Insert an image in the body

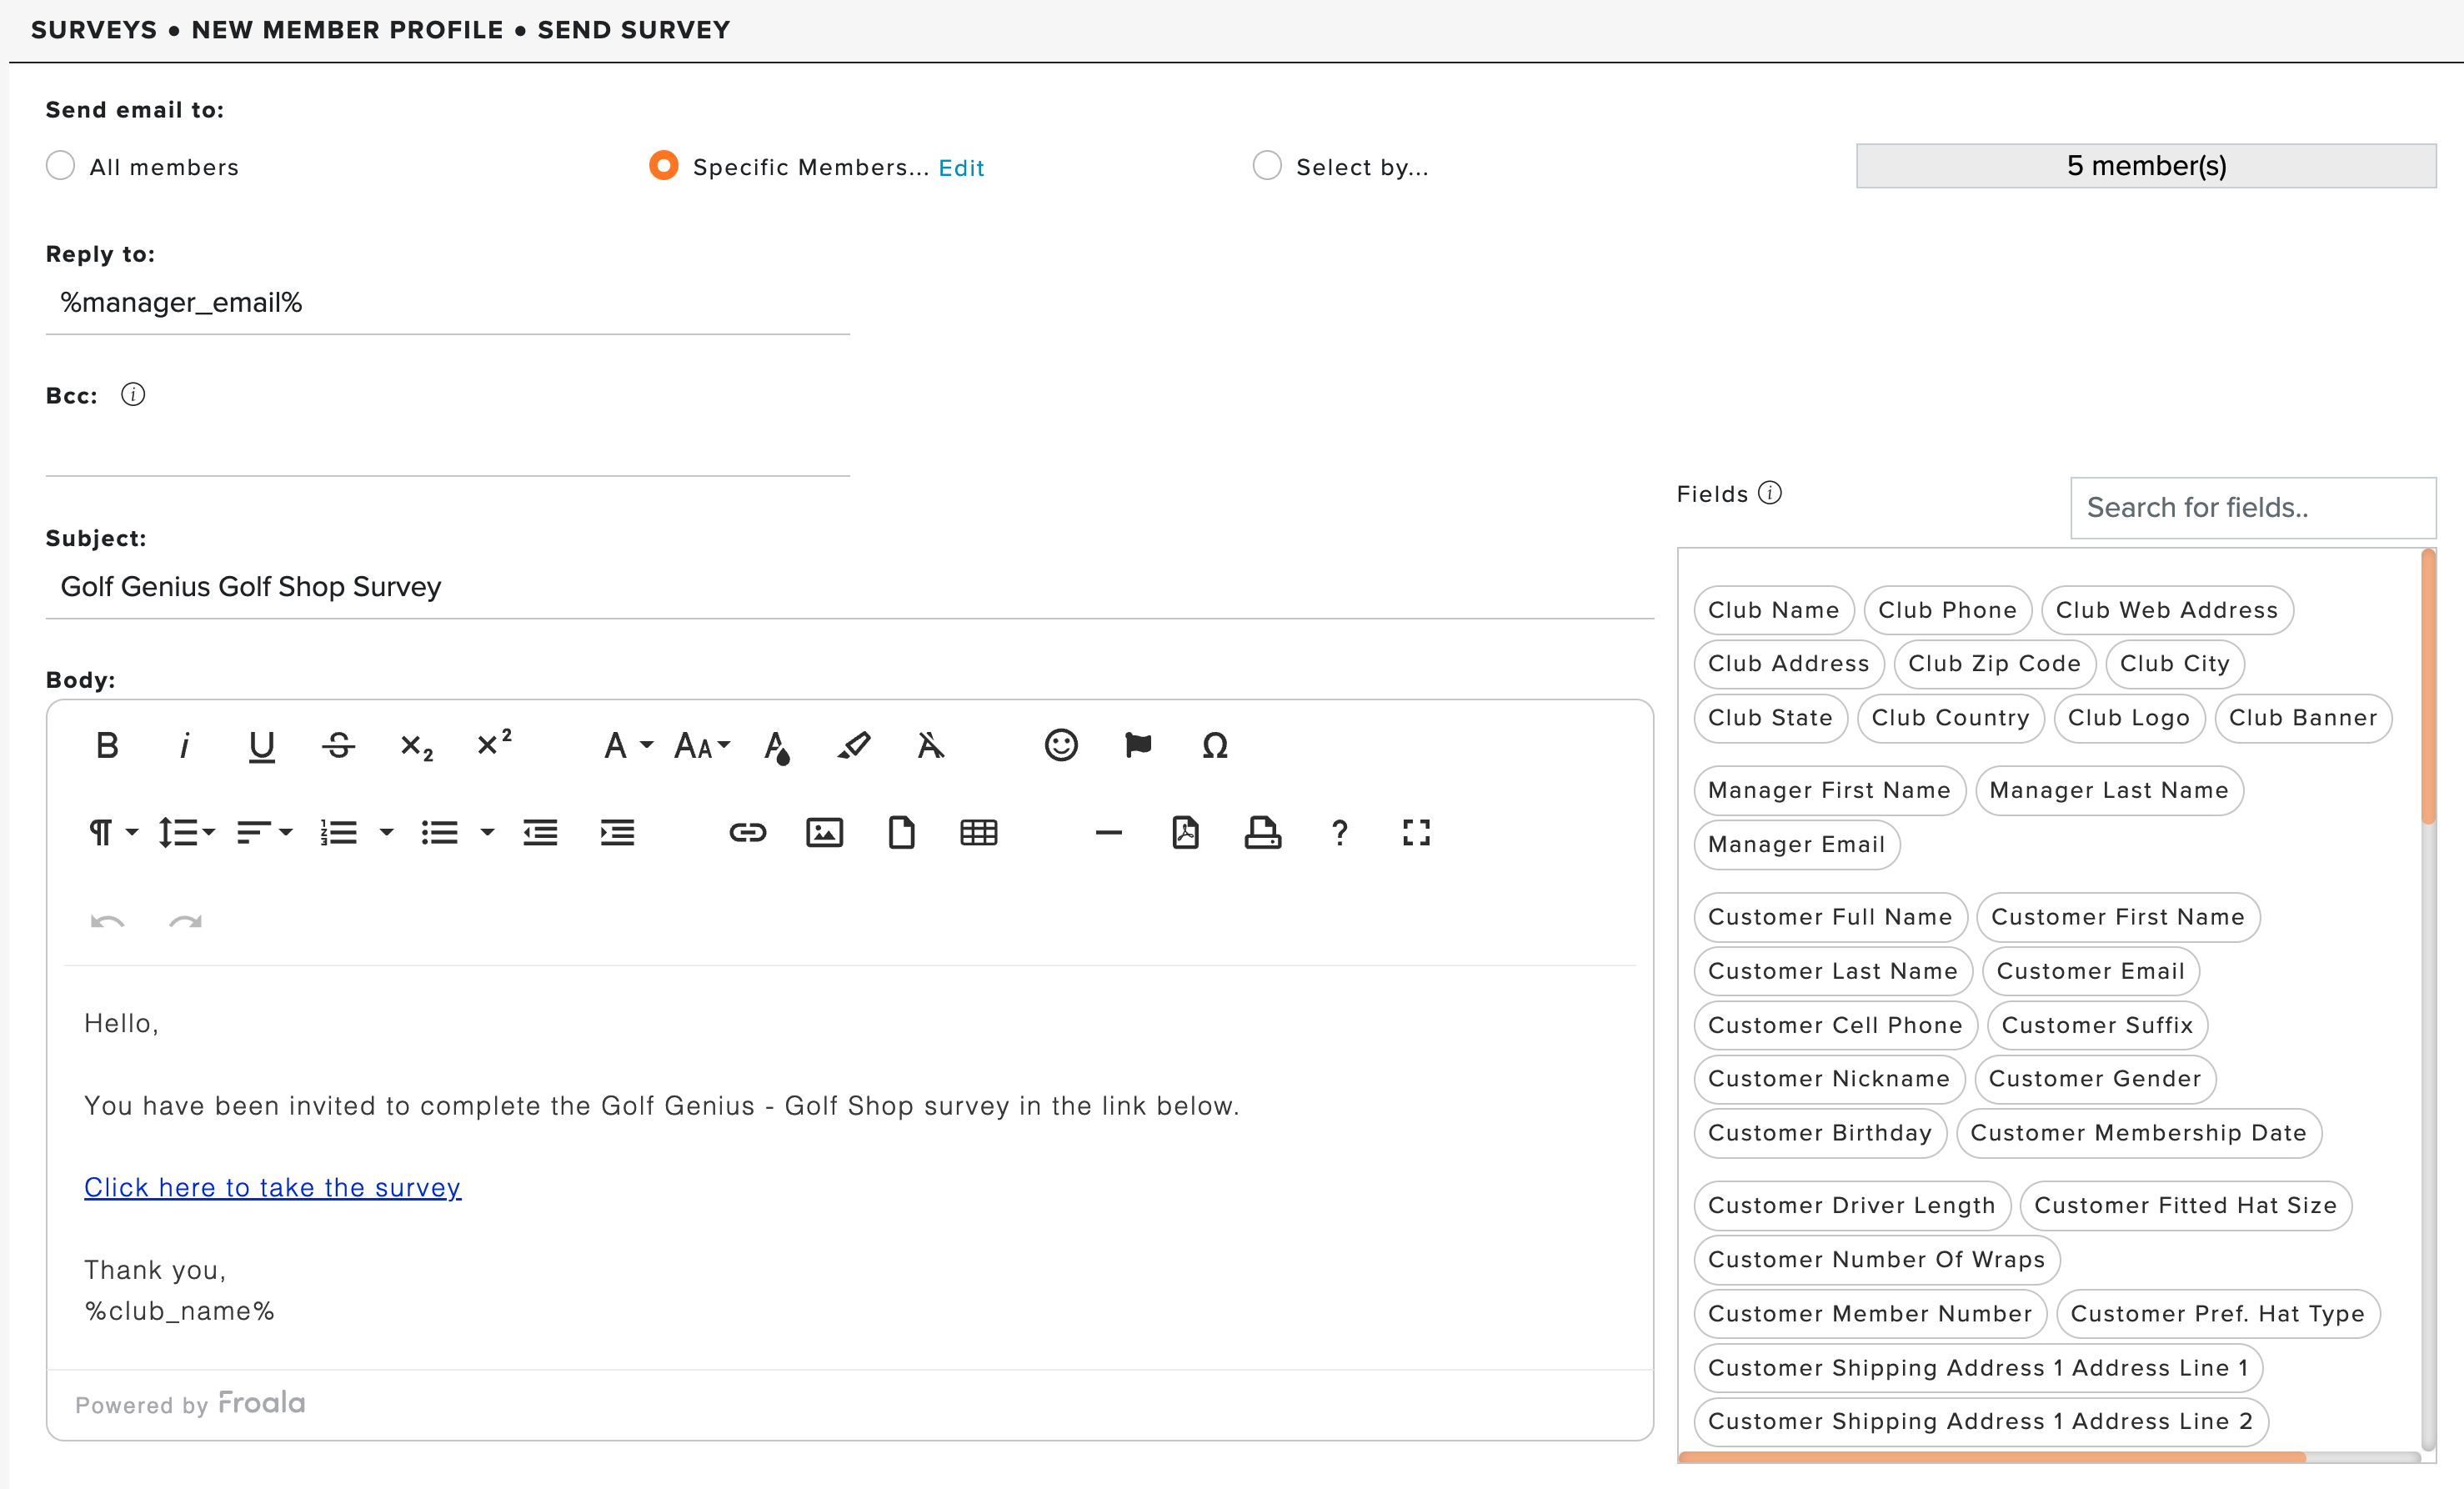(824, 833)
